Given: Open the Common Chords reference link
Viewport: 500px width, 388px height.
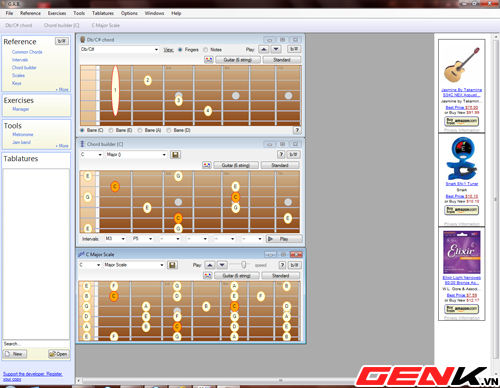Looking at the screenshot, I should (x=27, y=52).
